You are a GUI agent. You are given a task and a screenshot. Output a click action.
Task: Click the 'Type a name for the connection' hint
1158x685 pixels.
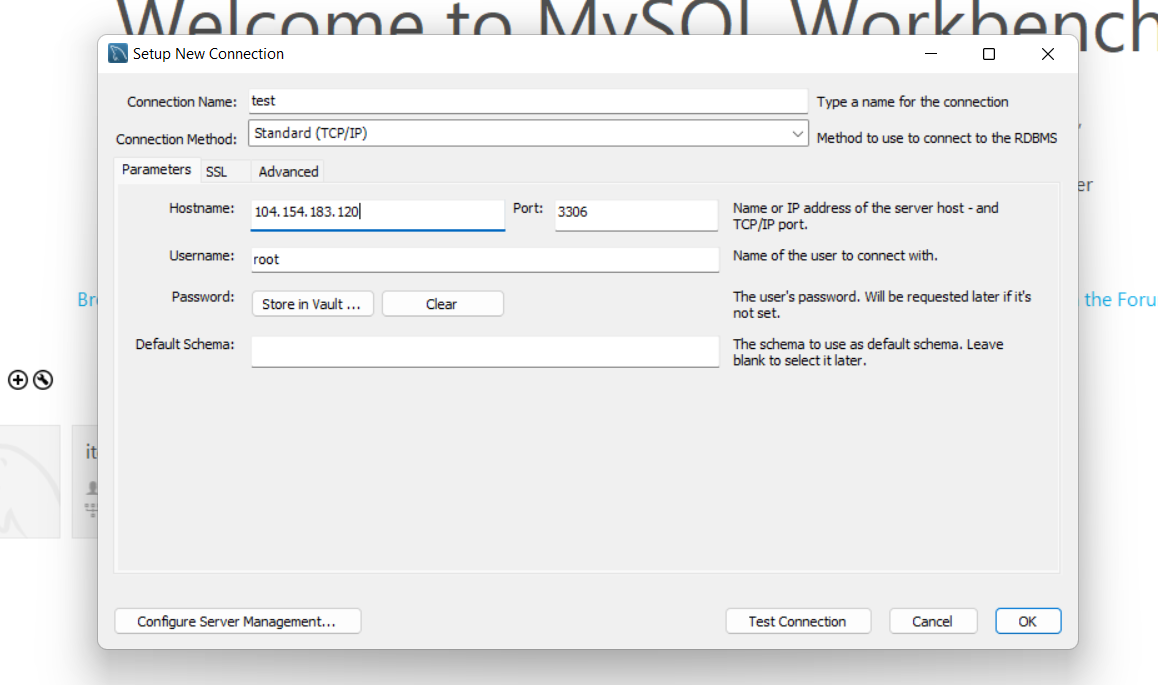pos(912,102)
